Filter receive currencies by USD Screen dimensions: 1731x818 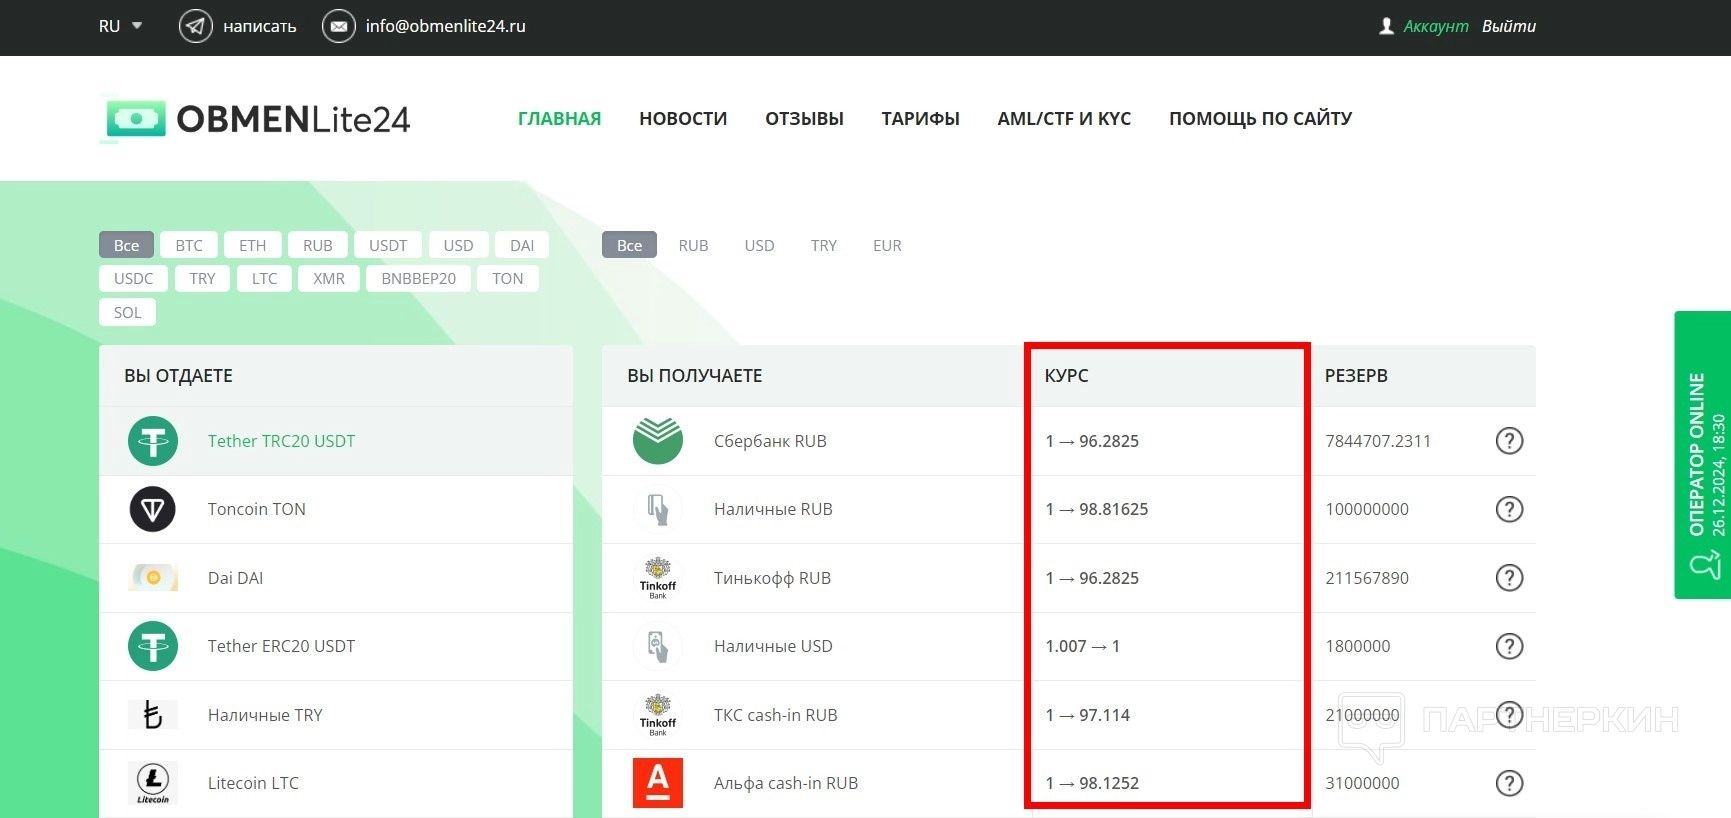pyautogui.click(x=760, y=245)
